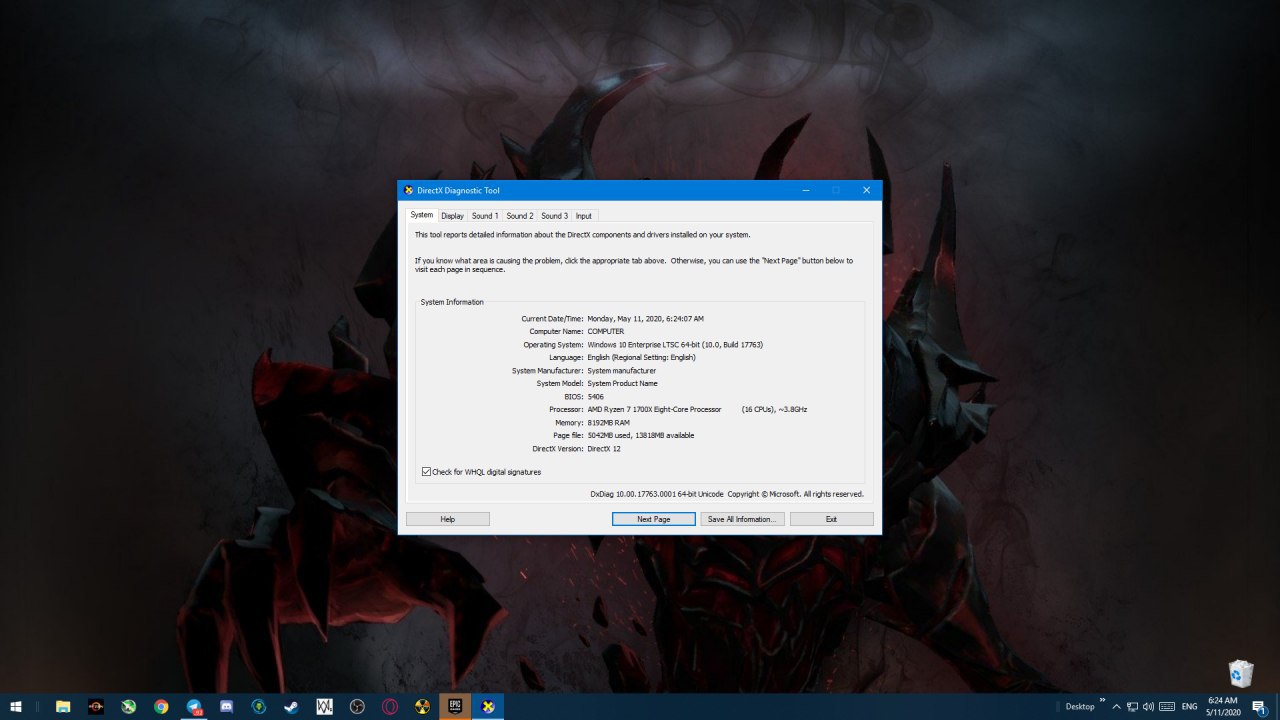The image size is (1280, 720).
Task: Launch the AMD Ryzen Master taskbar icon
Action: point(96,706)
